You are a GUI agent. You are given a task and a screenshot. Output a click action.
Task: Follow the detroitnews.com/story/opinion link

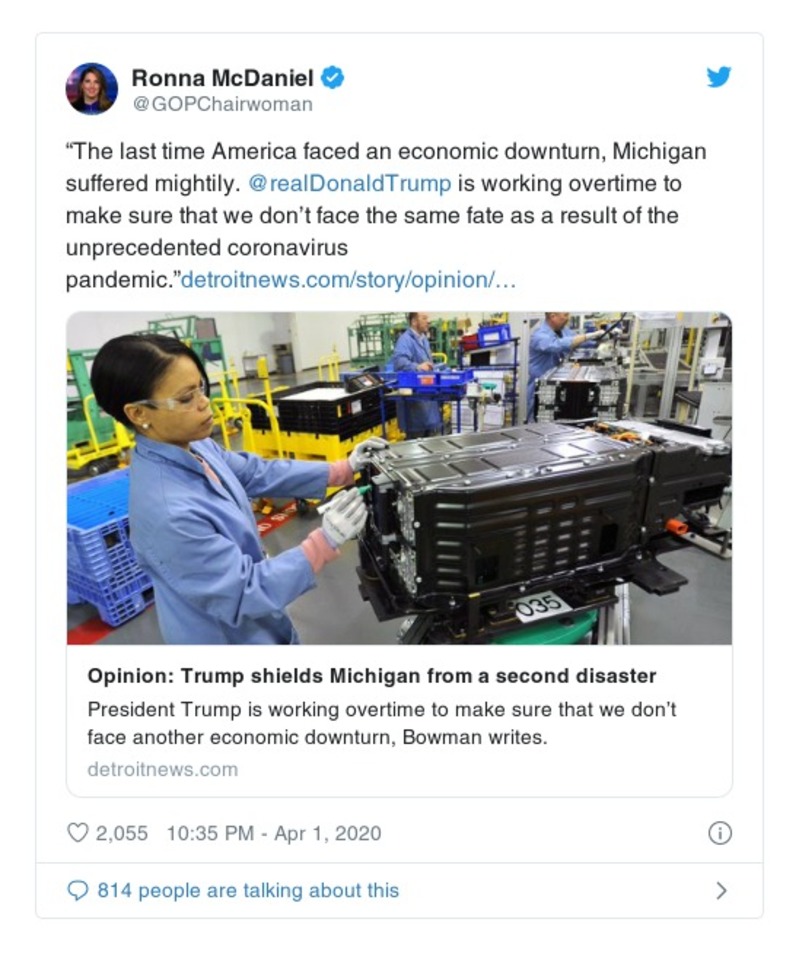click(348, 280)
